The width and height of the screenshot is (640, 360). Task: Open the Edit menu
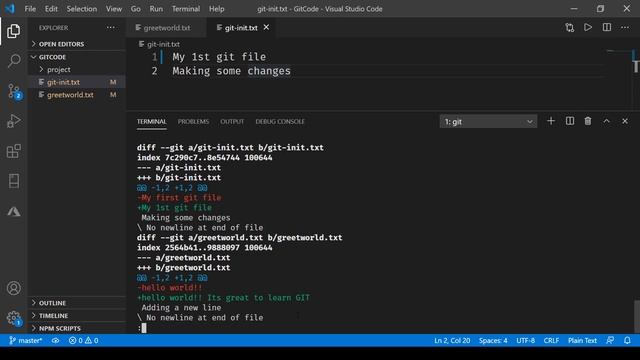pos(51,9)
